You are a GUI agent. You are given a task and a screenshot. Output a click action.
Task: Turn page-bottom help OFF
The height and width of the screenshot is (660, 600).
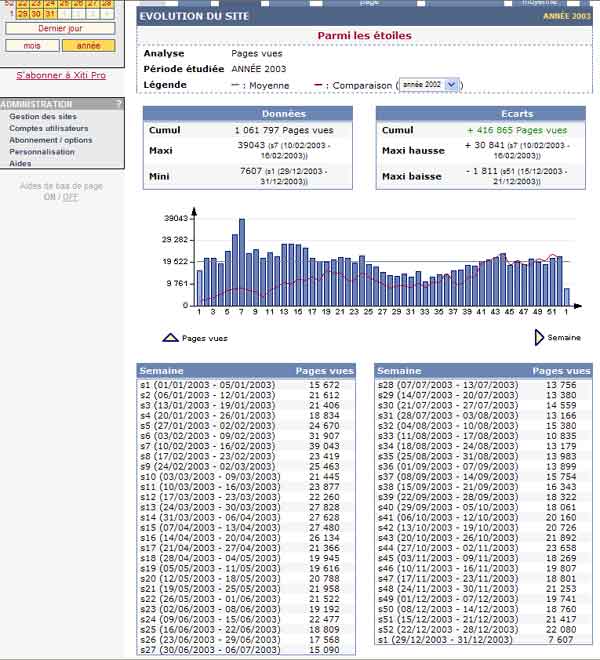coord(70,197)
